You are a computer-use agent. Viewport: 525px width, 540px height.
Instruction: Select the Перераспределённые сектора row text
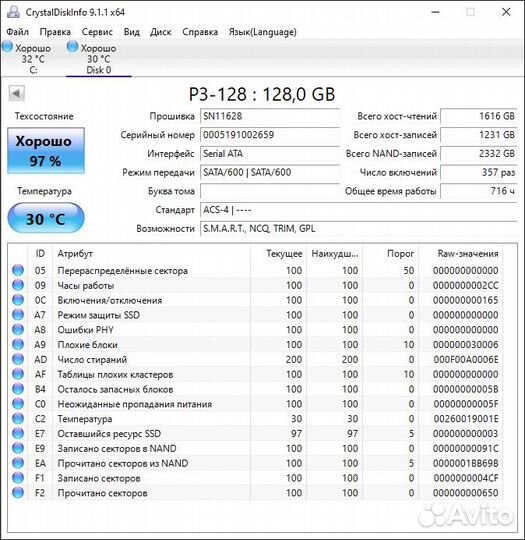[x=123, y=271]
